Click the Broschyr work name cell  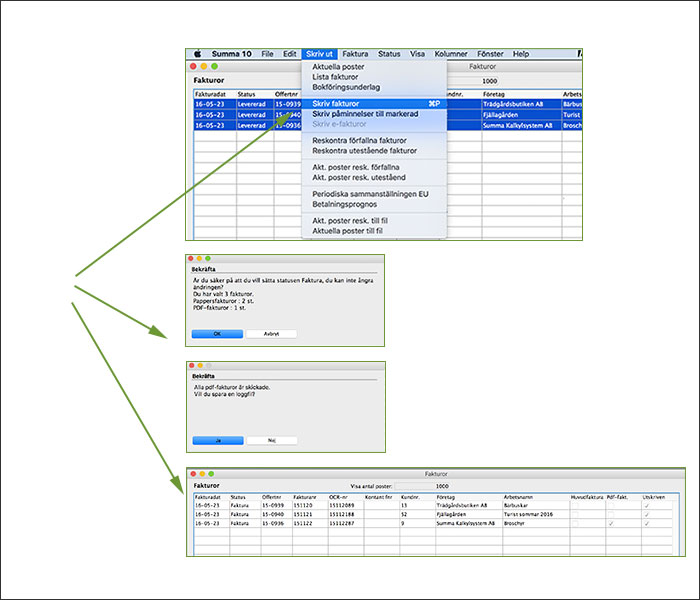point(536,524)
